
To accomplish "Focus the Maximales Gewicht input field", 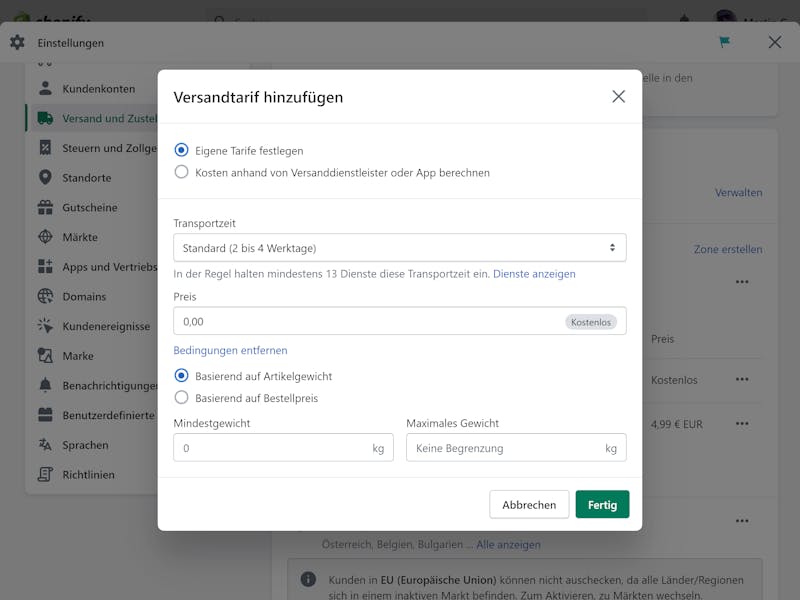I will pyautogui.click(x=516, y=448).
